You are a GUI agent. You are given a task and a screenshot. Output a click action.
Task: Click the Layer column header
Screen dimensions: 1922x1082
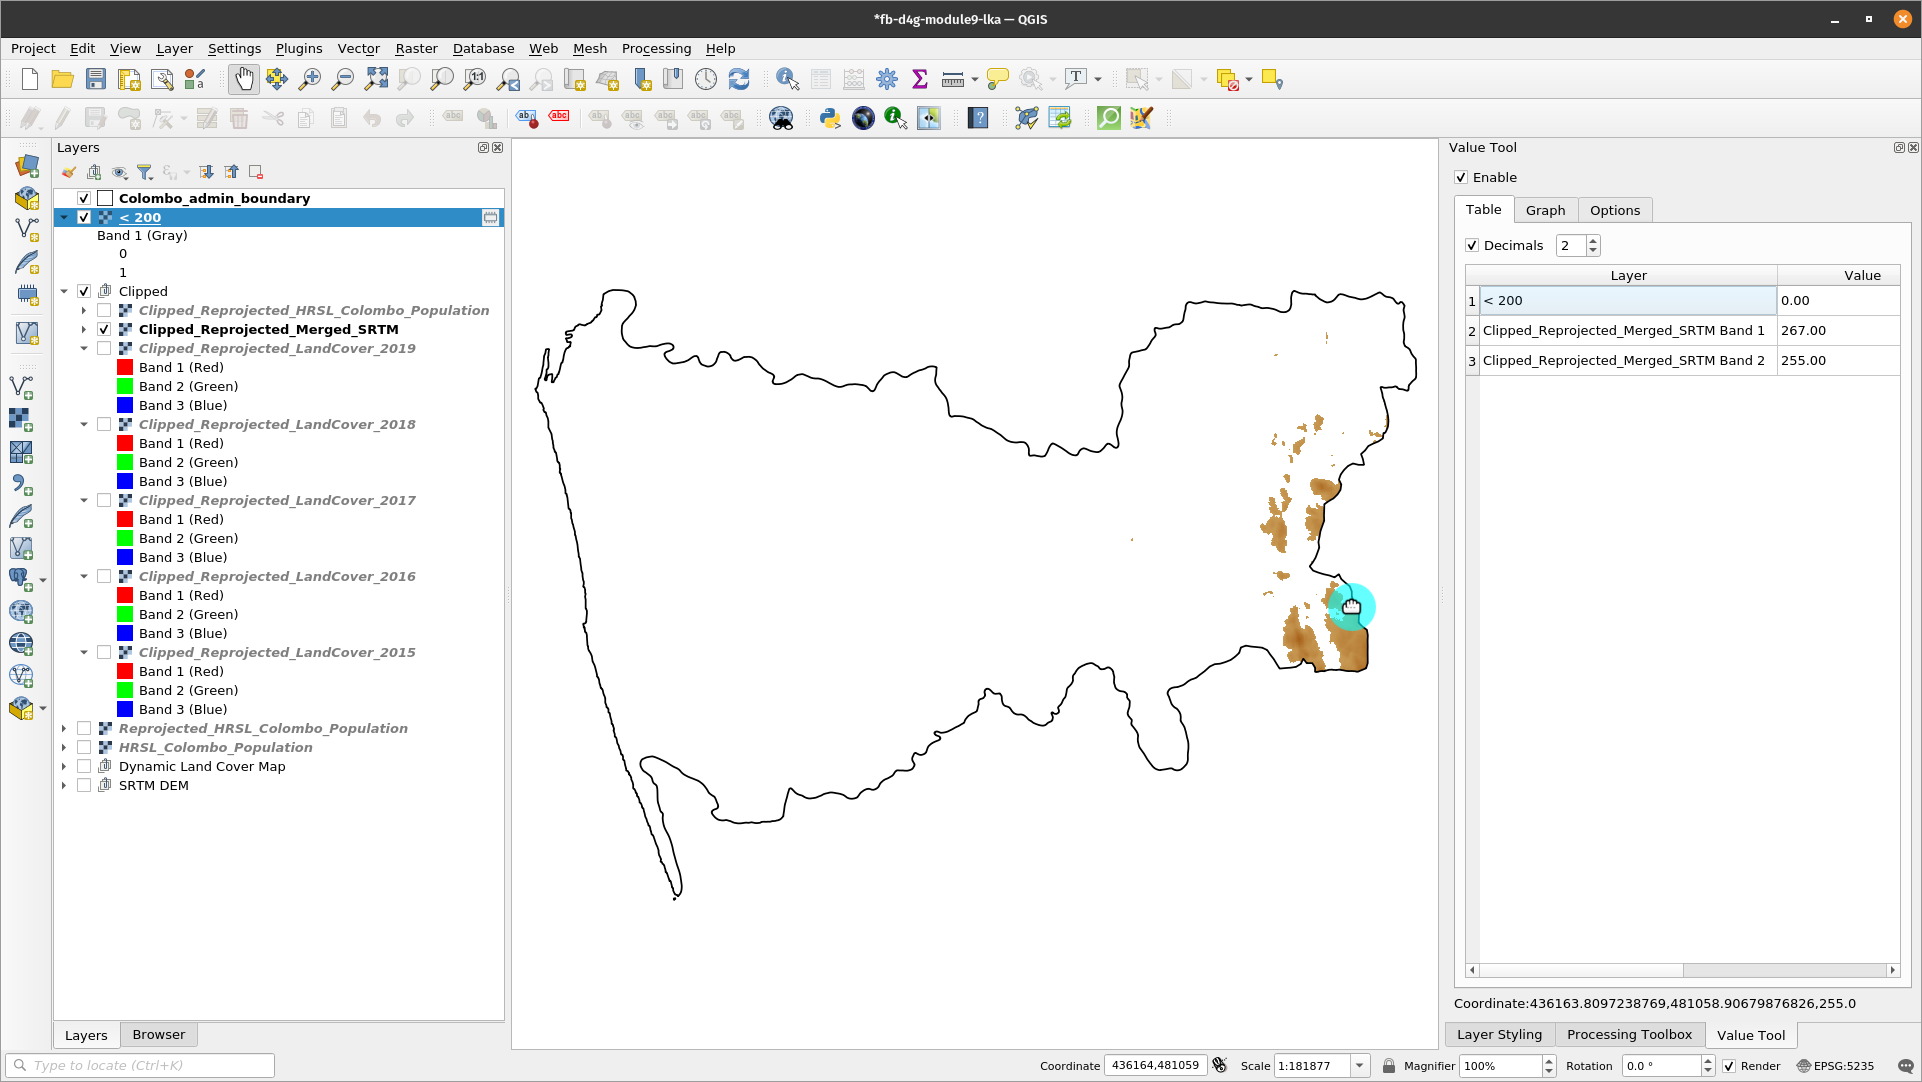[1628, 276]
